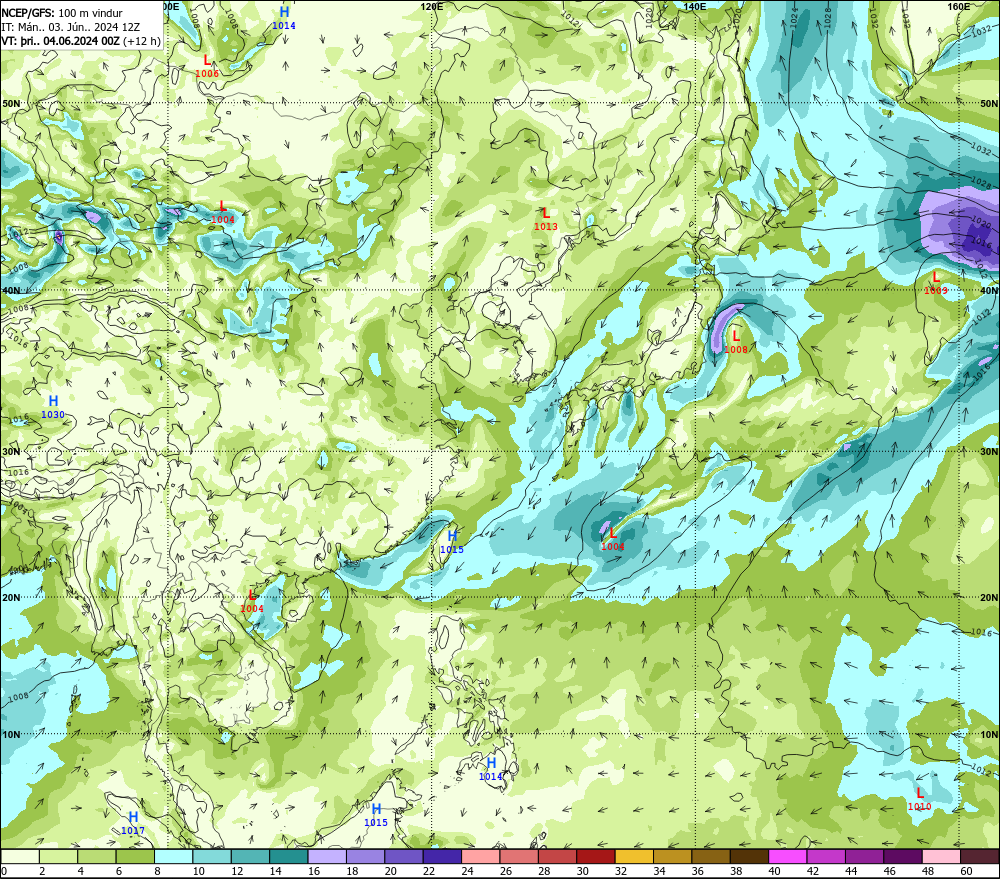Click the 120E longitude label
The height and width of the screenshot is (879, 1000).
point(432,6)
